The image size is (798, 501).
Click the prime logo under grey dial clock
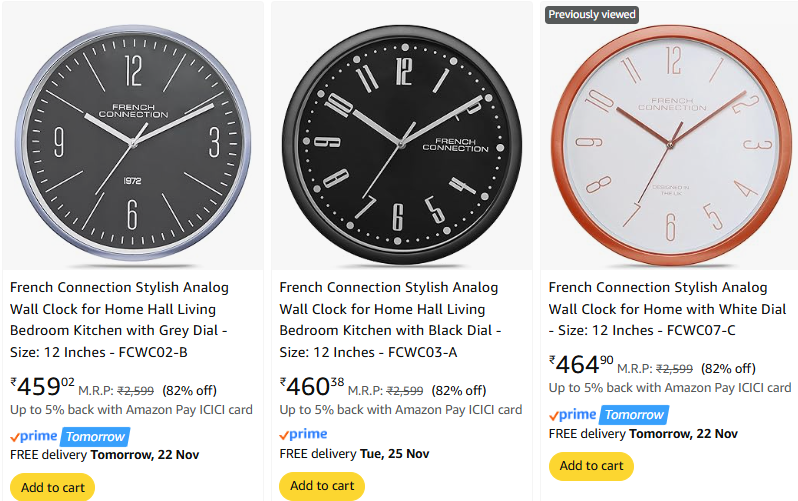pyautogui.click(x=35, y=436)
